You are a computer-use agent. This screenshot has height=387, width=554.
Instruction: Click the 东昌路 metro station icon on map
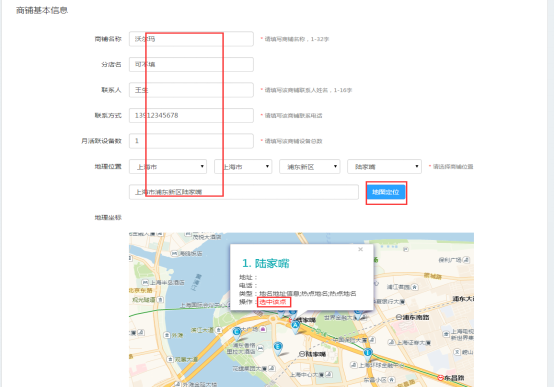click(441, 378)
